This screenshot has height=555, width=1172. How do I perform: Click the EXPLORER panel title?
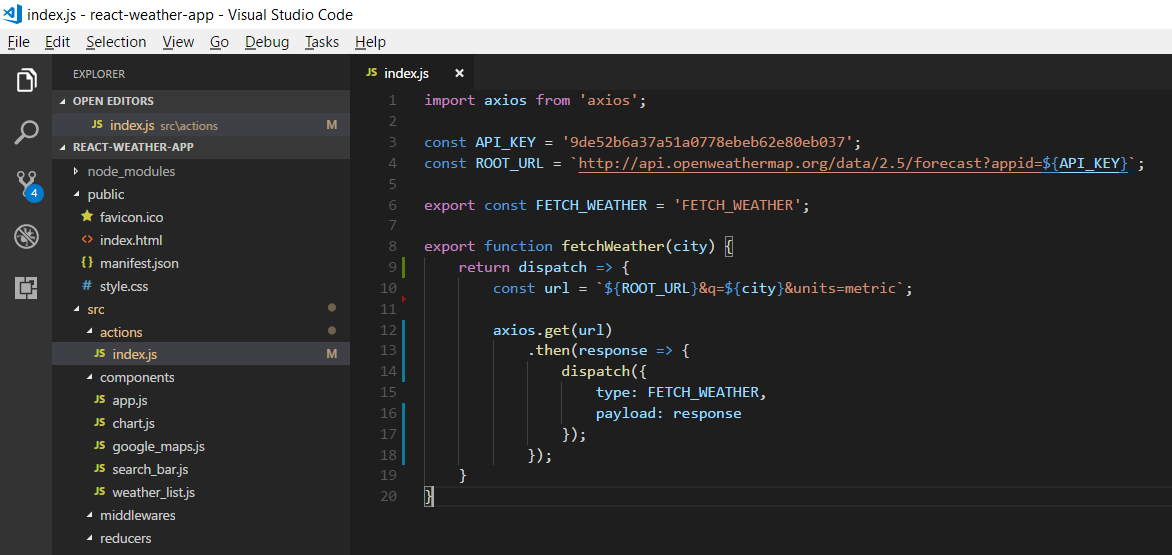point(99,74)
